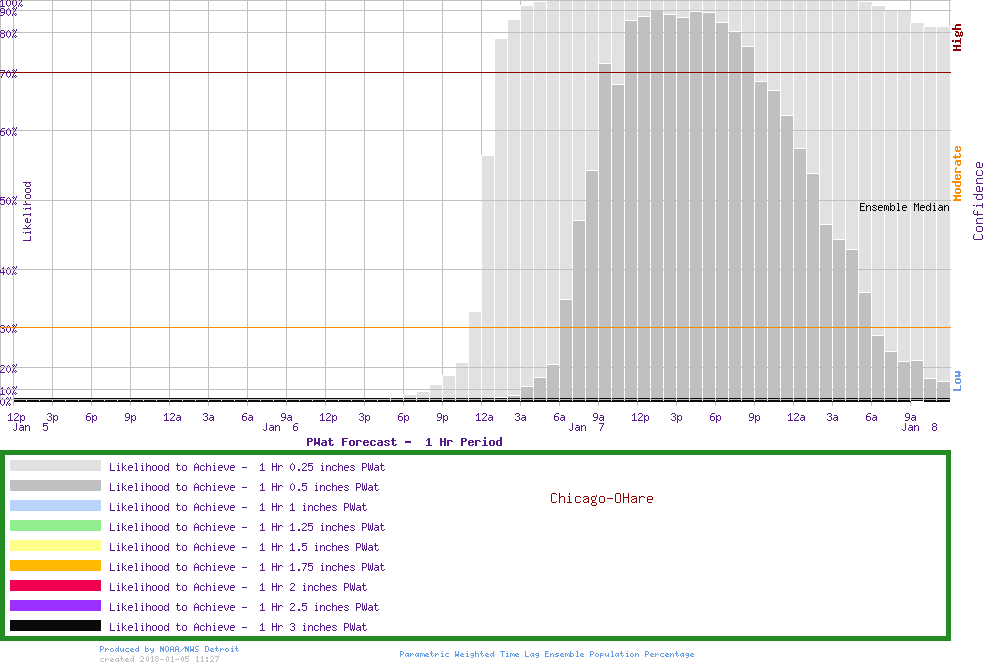The width and height of the screenshot is (1000, 670).
Task: Select the purple 2.5 inches PWat swatch
Action: point(55,606)
